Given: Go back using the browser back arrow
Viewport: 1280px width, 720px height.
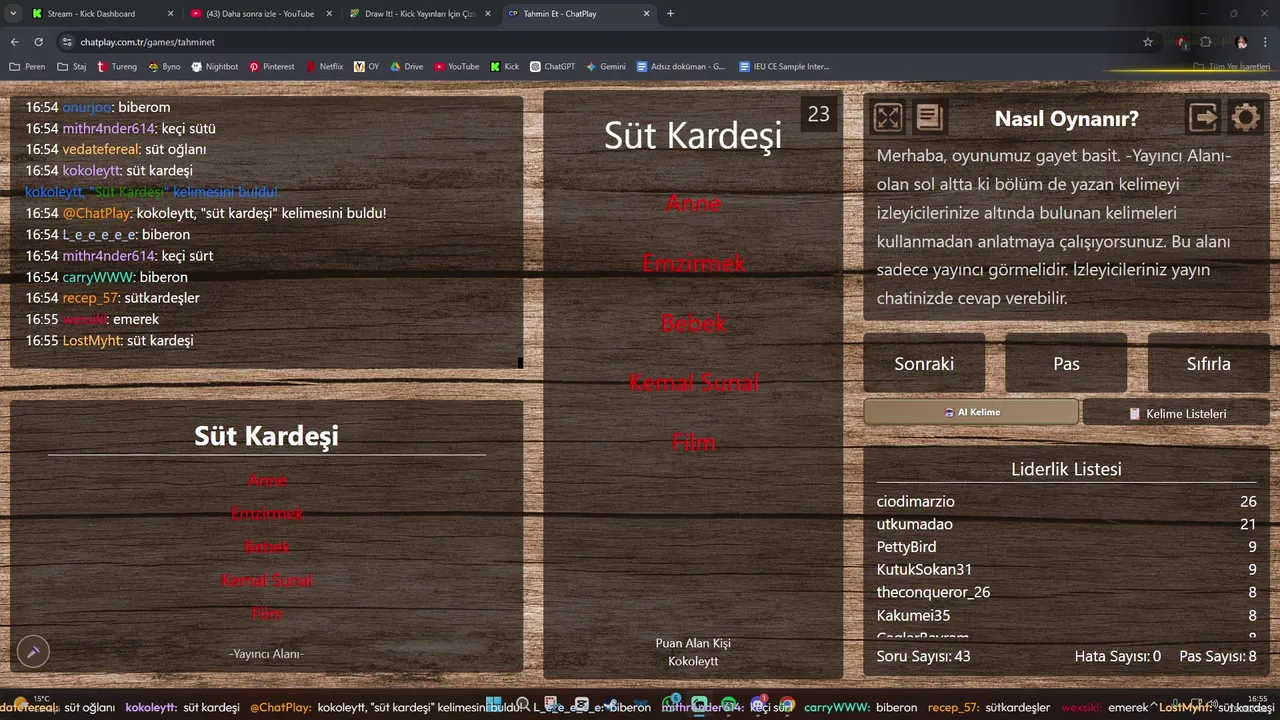Looking at the screenshot, I should pyautogui.click(x=14, y=42).
